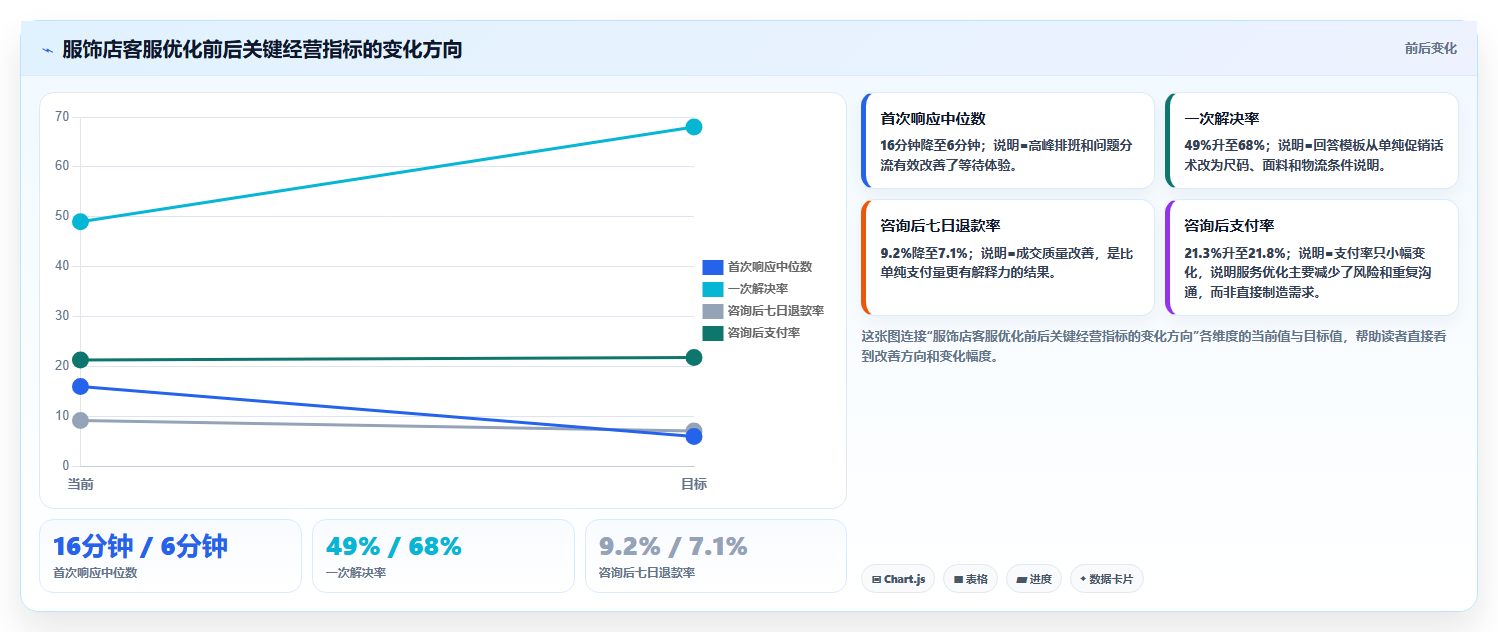Click the 咨询后七日退款率 legend label
The width and height of the screenshot is (1498, 632).
[x=776, y=311]
